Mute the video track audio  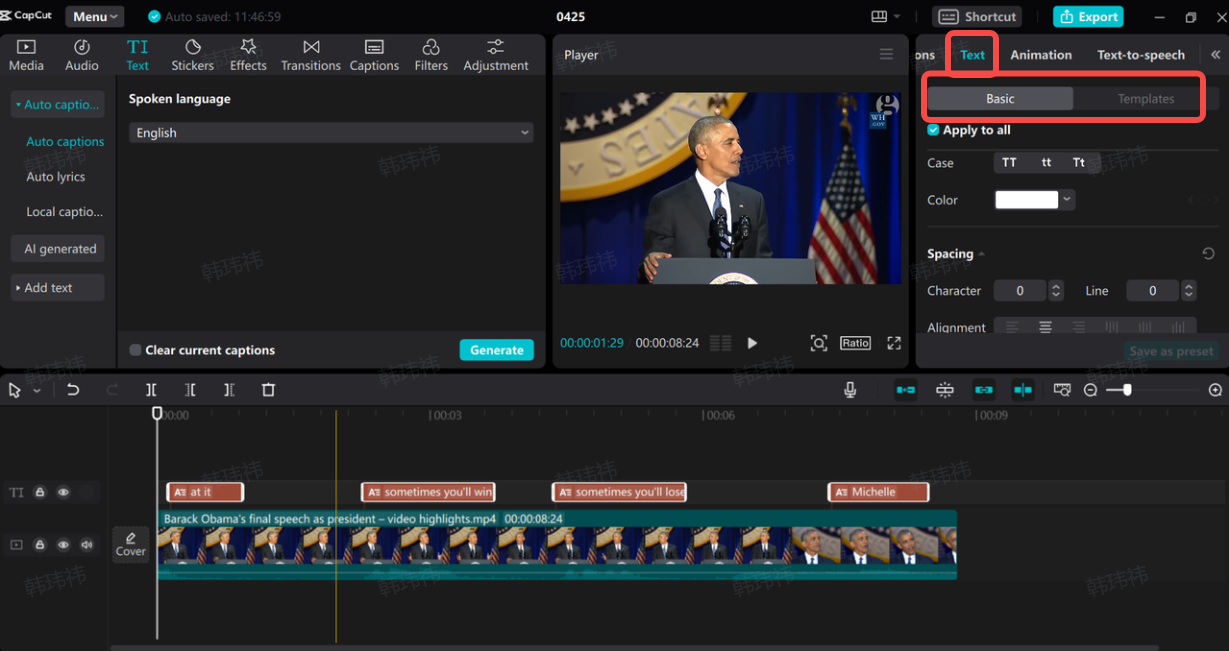[x=87, y=545]
